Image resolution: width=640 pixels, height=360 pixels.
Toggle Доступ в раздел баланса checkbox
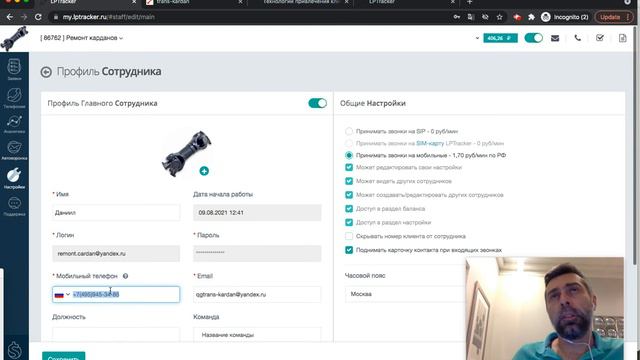[x=349, y=209]
